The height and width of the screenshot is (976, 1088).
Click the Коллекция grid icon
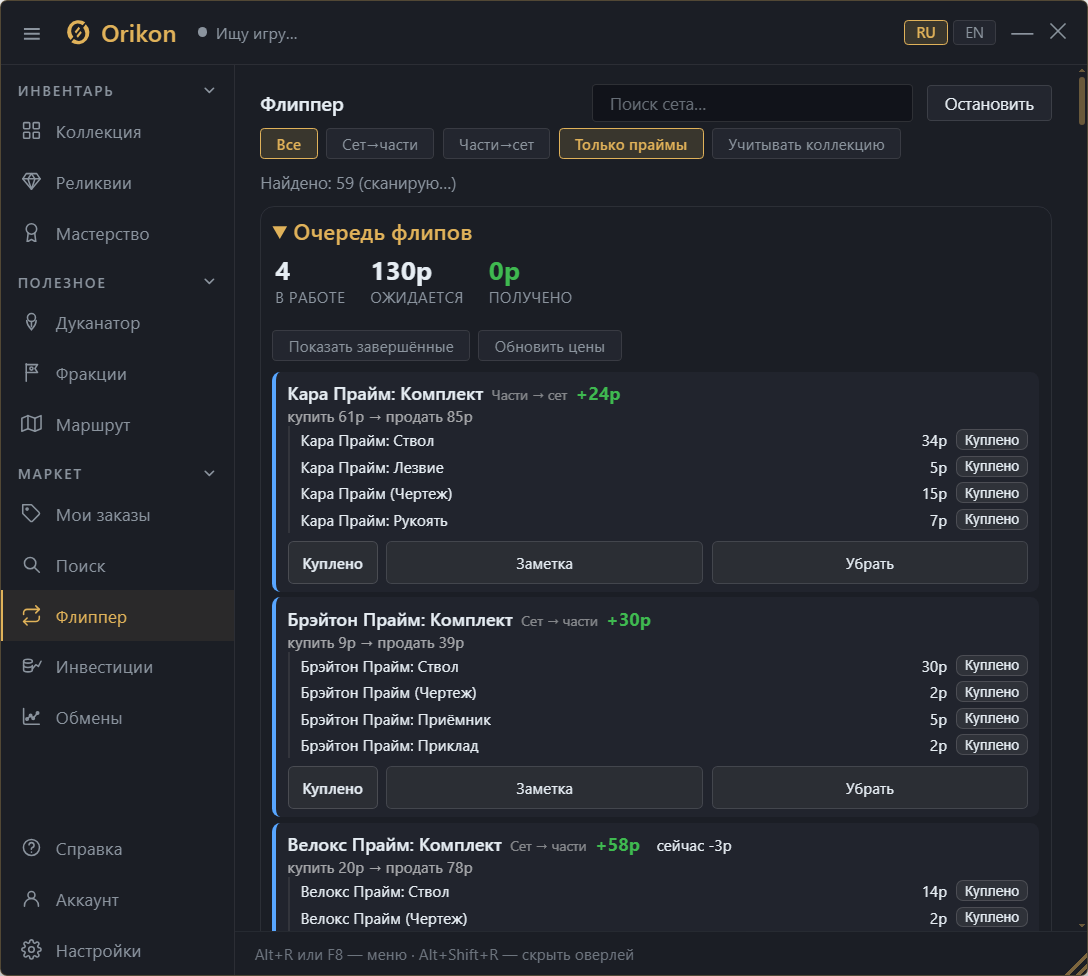pos(31,131)
